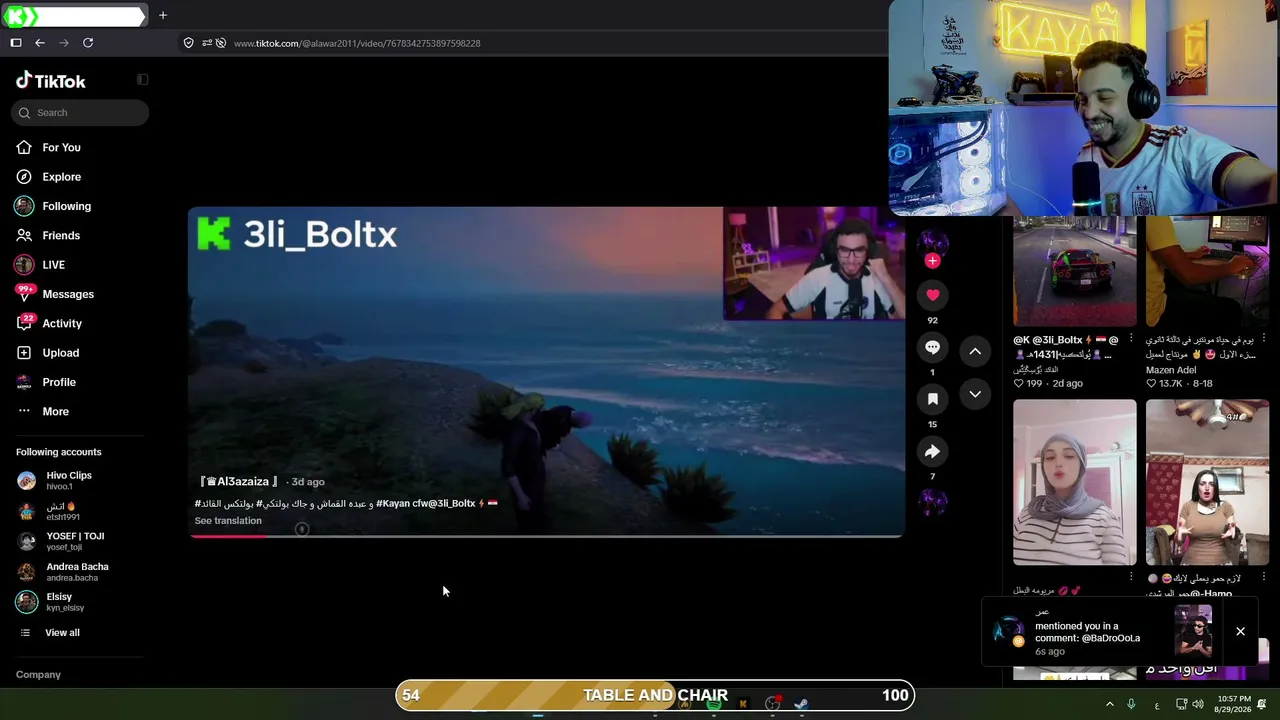Open the TikTok home logo
Screen dimensions: 1280x720
click(51, 81)
